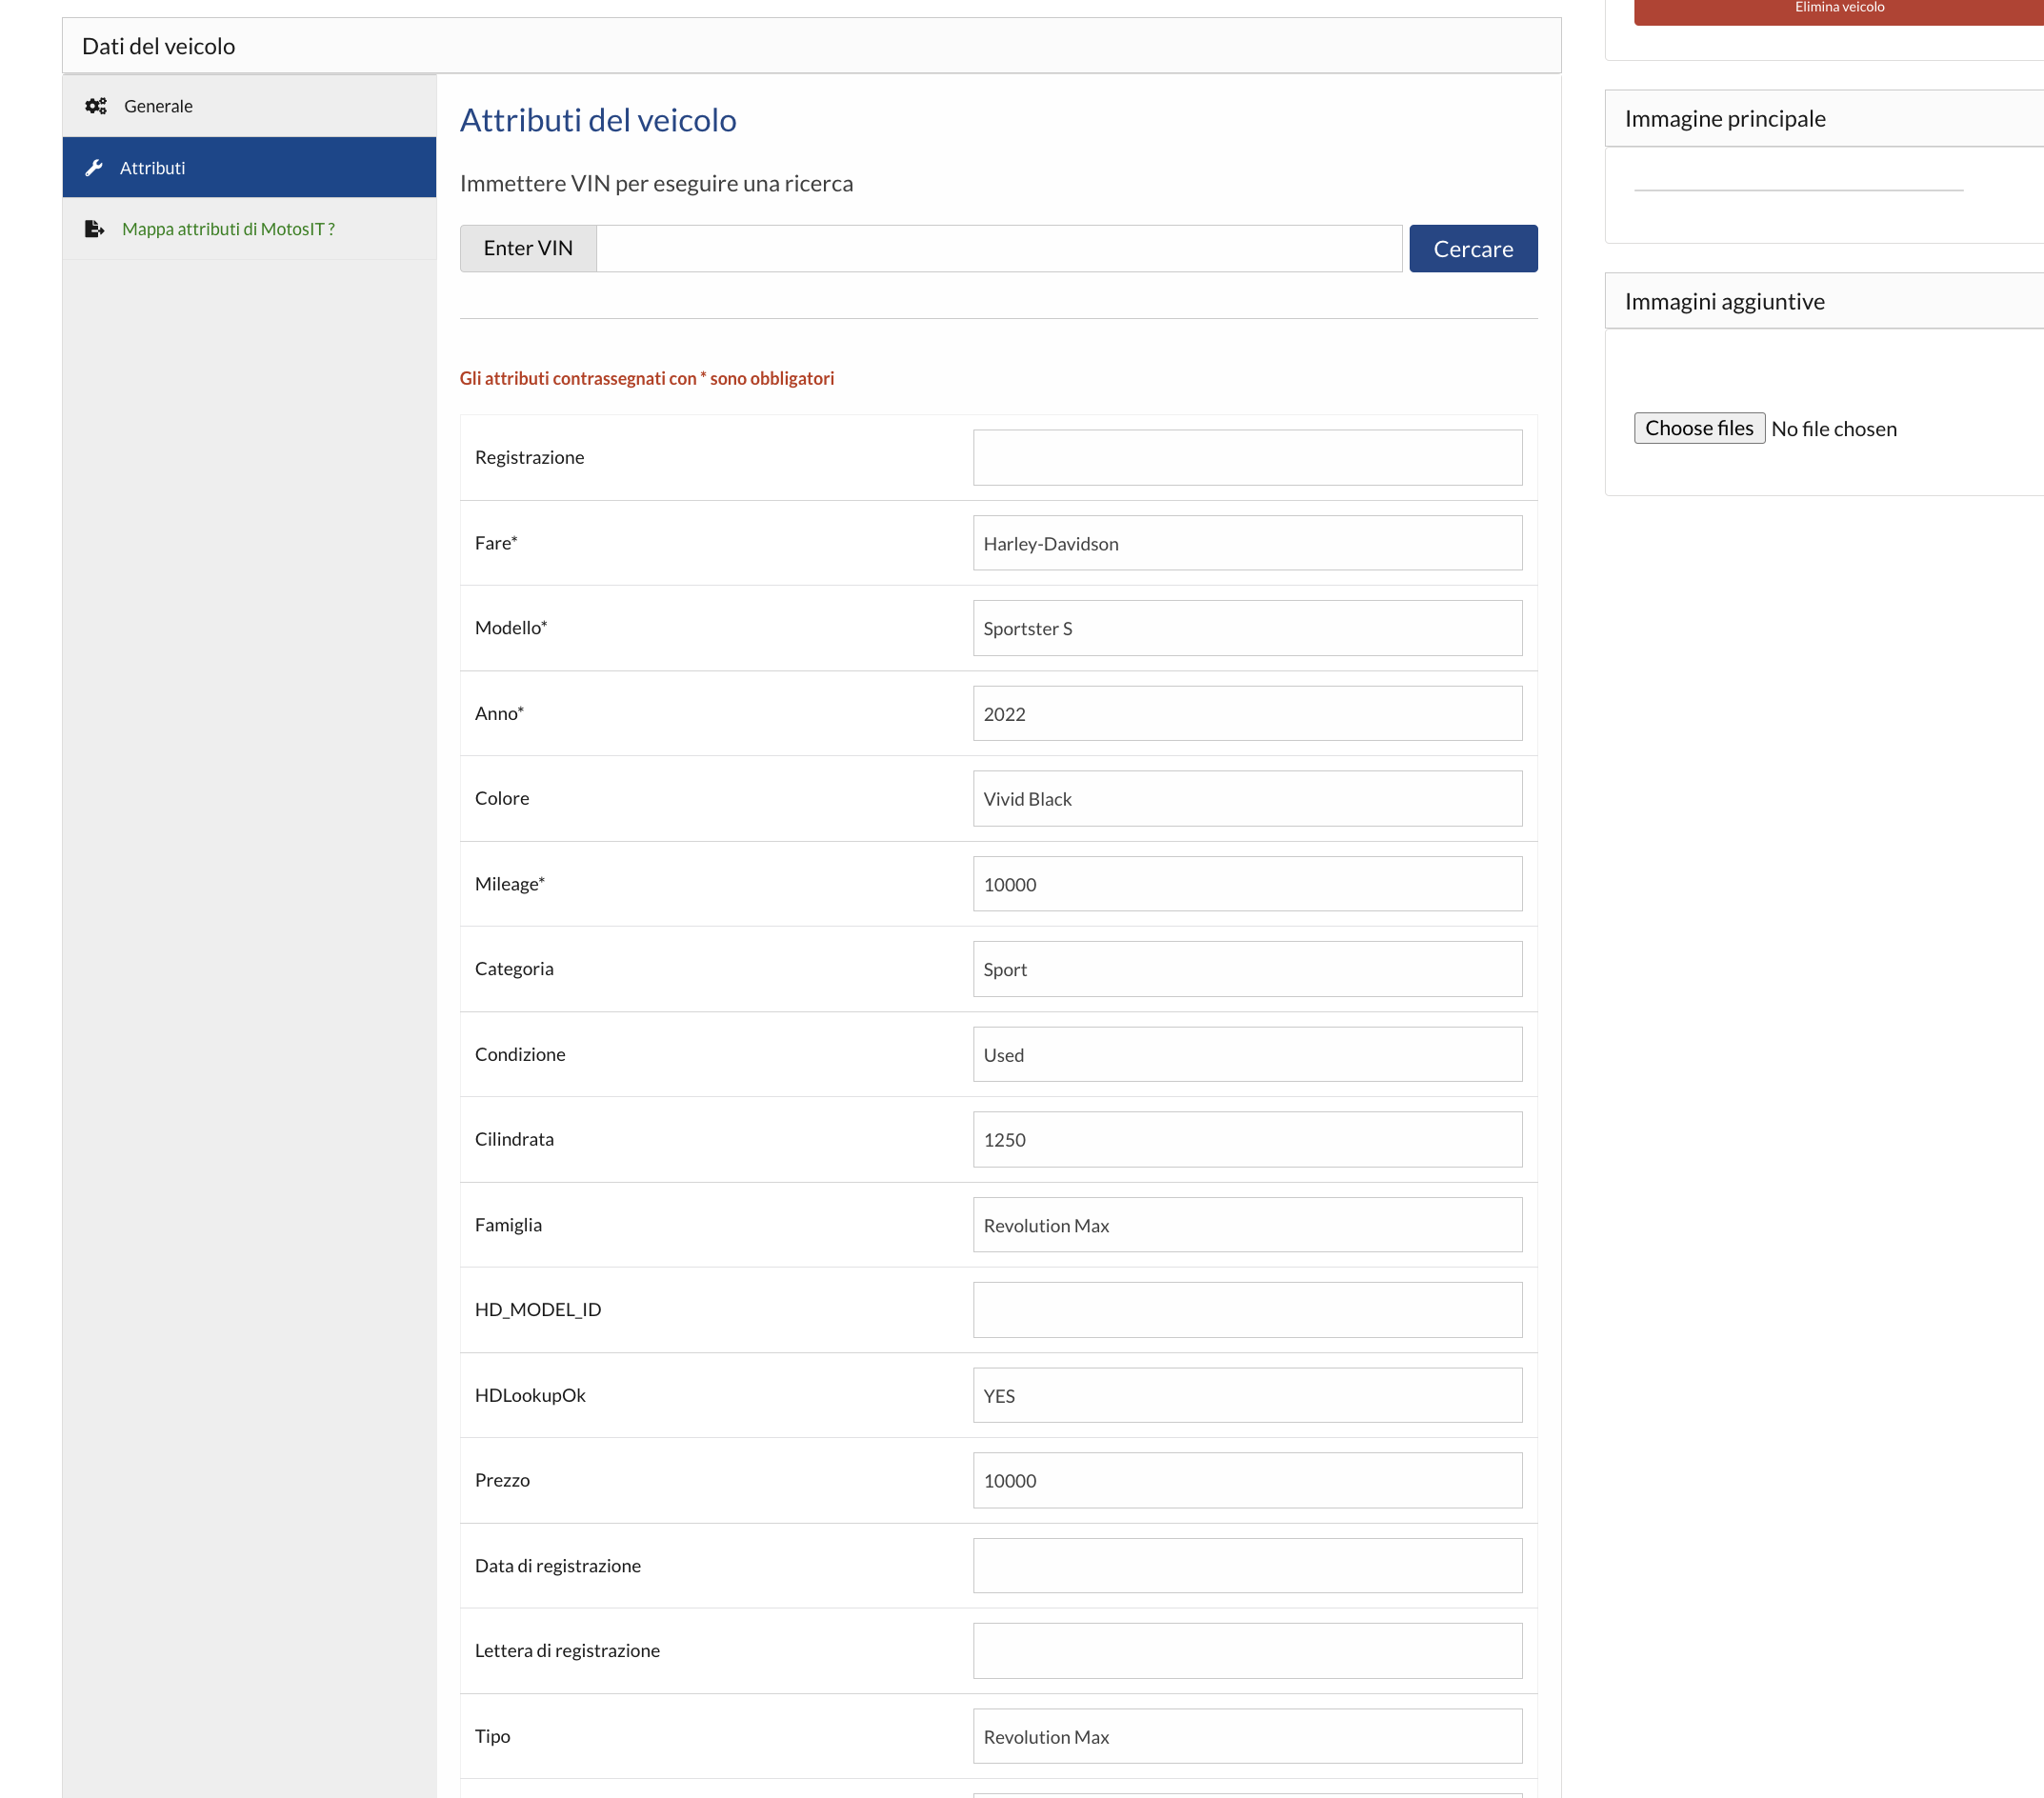Click the Anno field showing 2022
2044x1798 pixels.
[x=1246, y=713]
